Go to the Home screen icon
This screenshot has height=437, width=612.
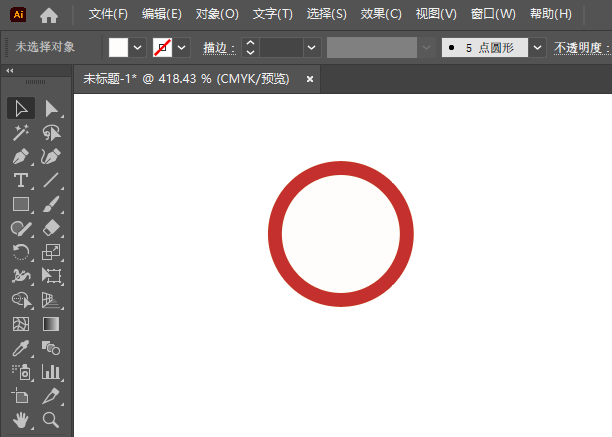click(x=49, y=15)
